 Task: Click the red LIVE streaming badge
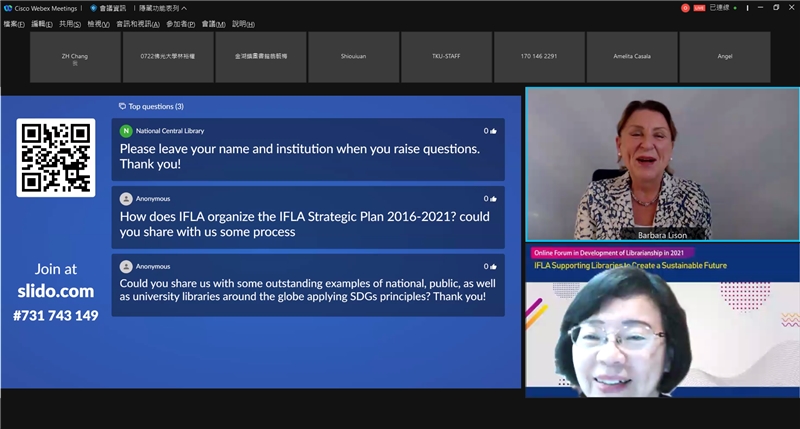[x=699, y=8]
